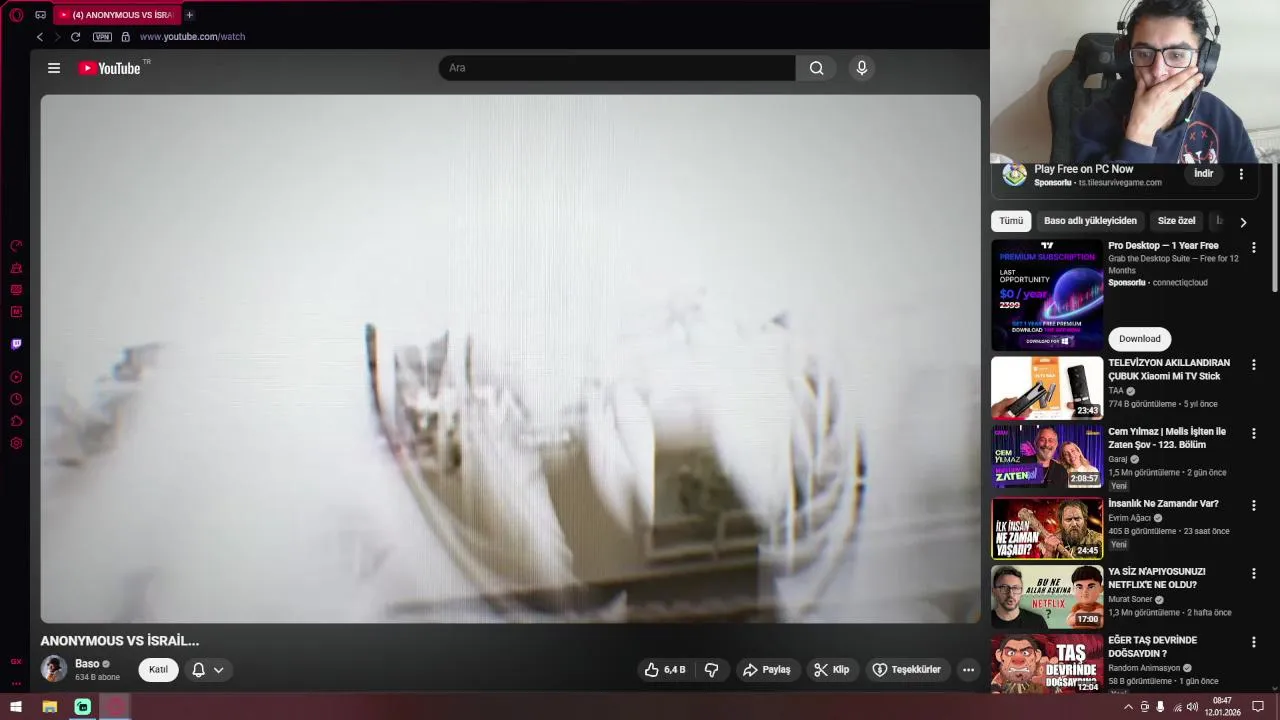Open YouTube hamburger guide menu
Image resolution: width=1280 pixels, height=720 pixels.
tap(54, 68)
